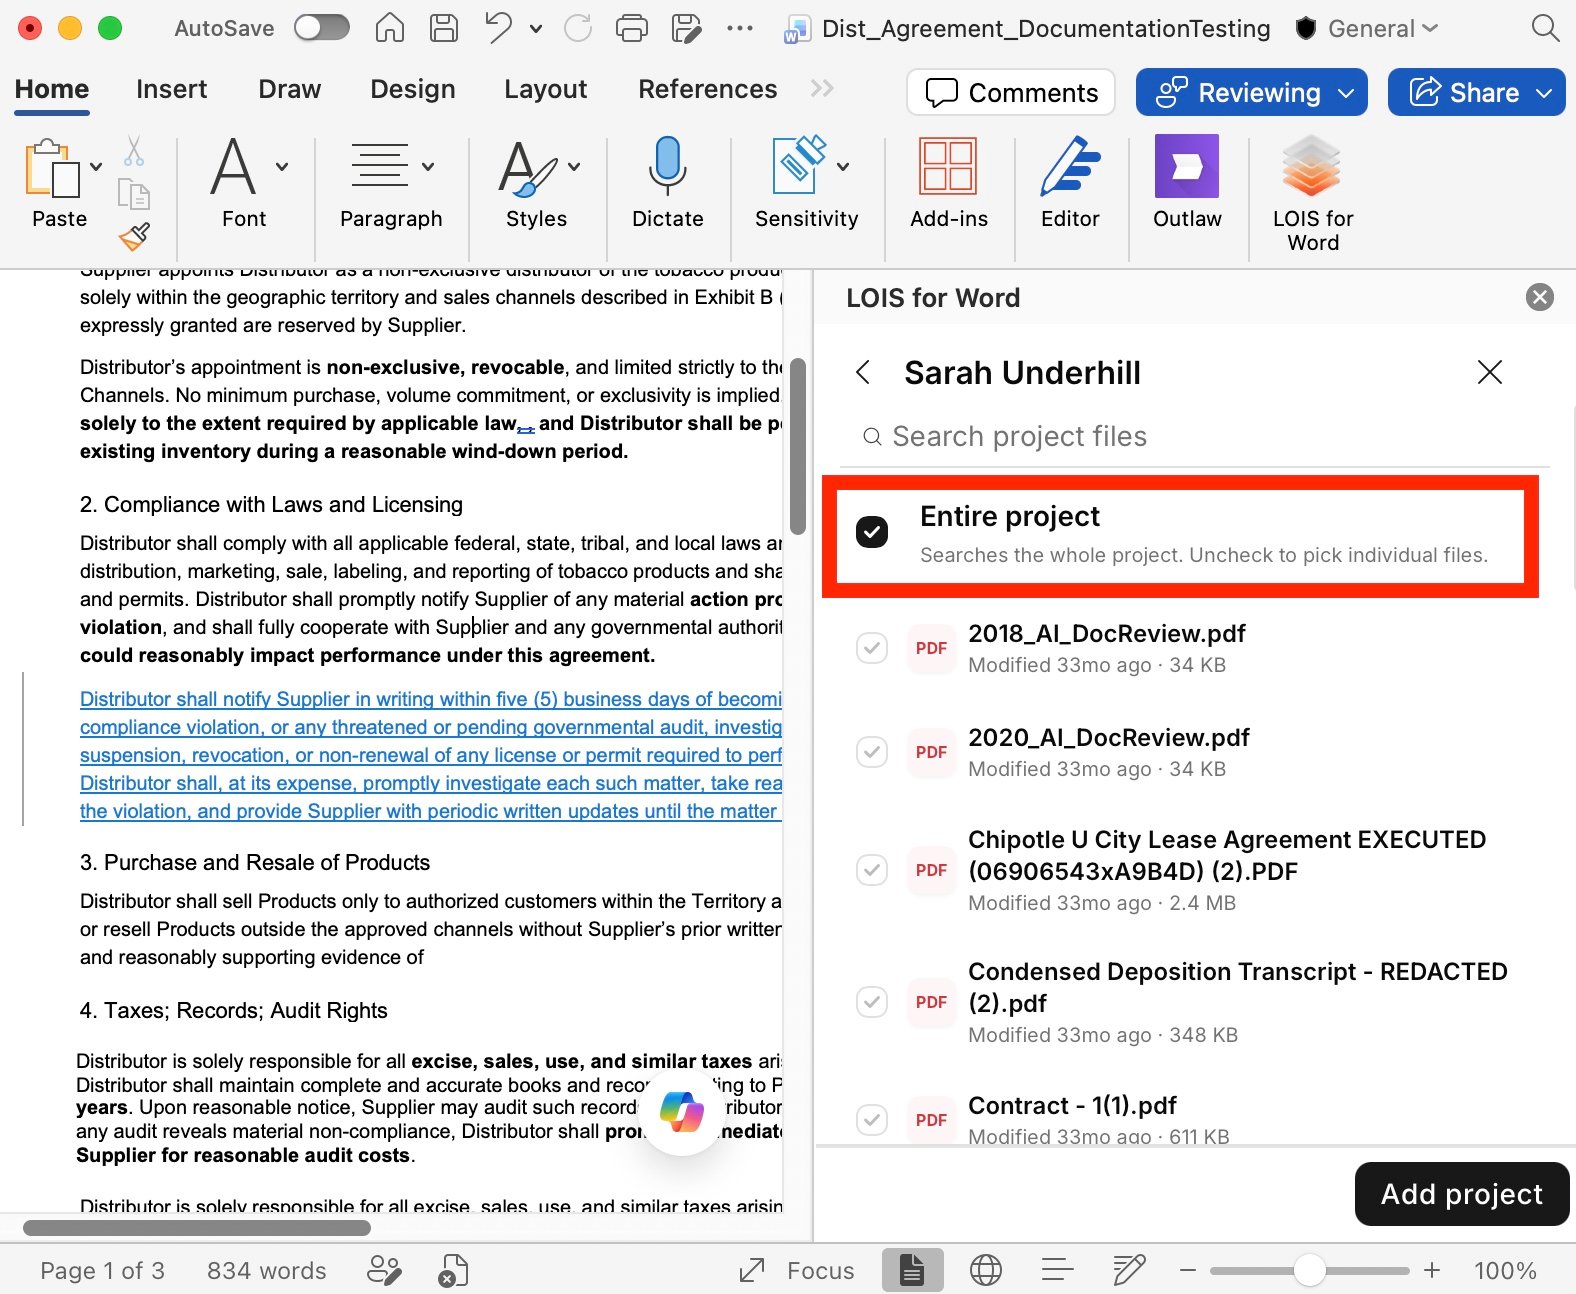Click the floating Copilot icon
Viewport: 1576px width, 1294px height.
coord(682,1112)
